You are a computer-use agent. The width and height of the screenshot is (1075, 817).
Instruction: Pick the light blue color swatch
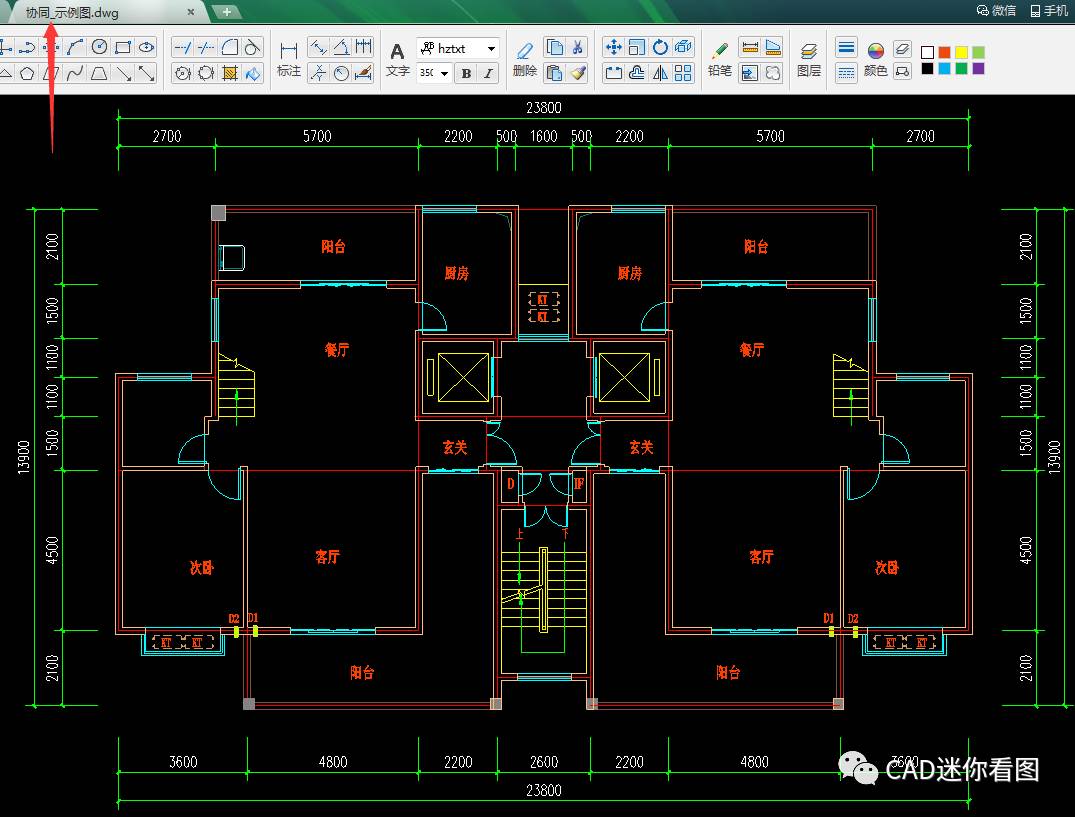(945, 69)
